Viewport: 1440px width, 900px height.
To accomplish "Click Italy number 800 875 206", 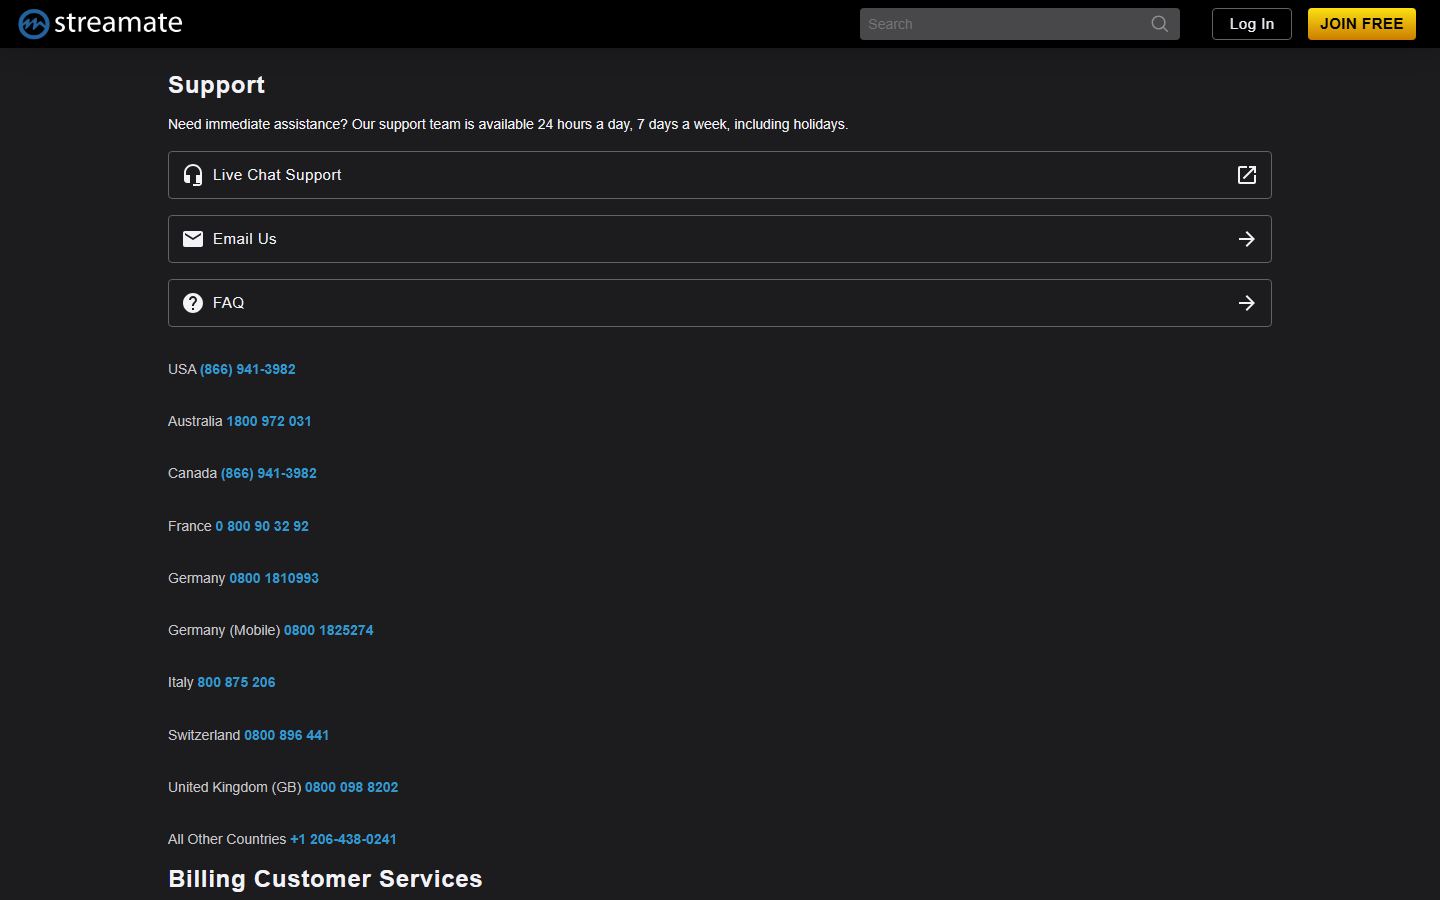I will pyautogui.click(x=236, y=682).
